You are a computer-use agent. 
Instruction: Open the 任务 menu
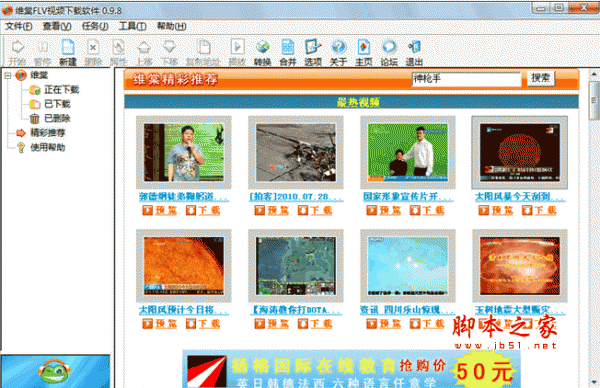[95, 26]
